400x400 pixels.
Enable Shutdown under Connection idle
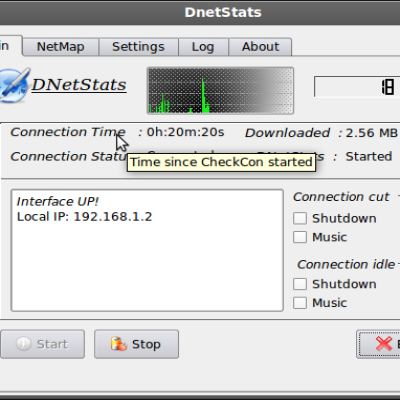[300, 284]
